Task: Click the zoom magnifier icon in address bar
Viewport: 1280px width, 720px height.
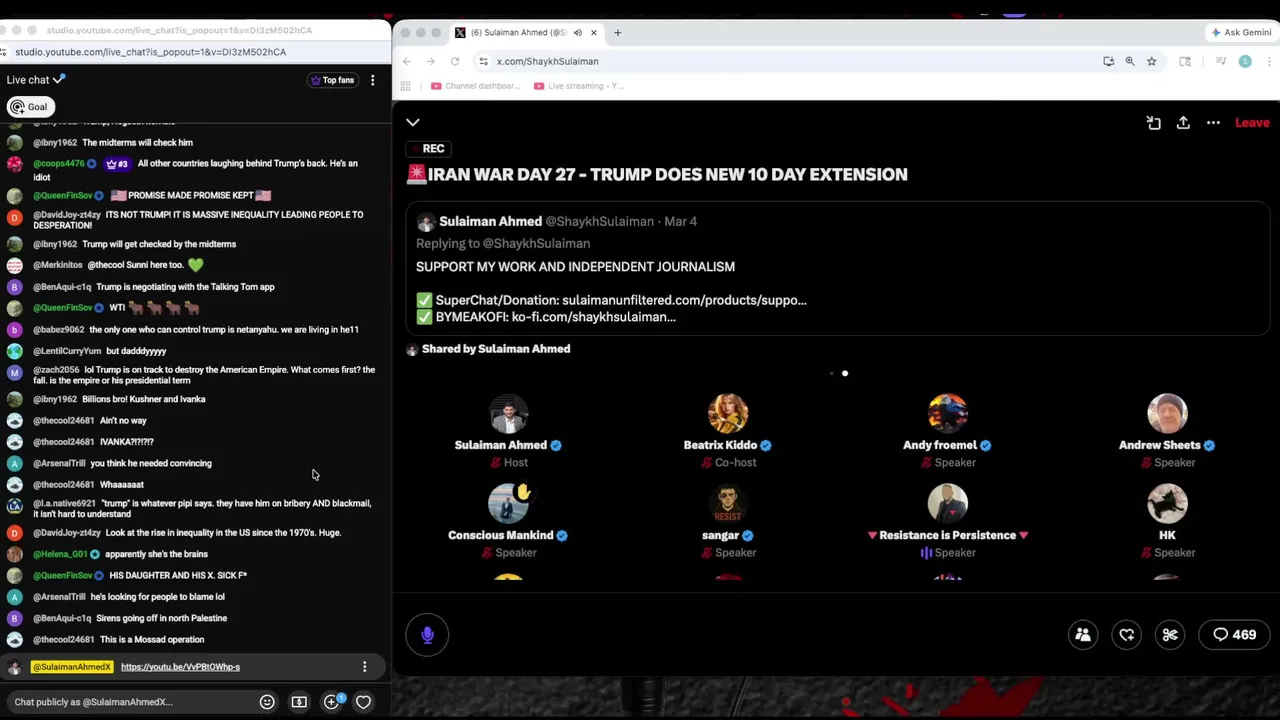Action: click(1130, 61)
